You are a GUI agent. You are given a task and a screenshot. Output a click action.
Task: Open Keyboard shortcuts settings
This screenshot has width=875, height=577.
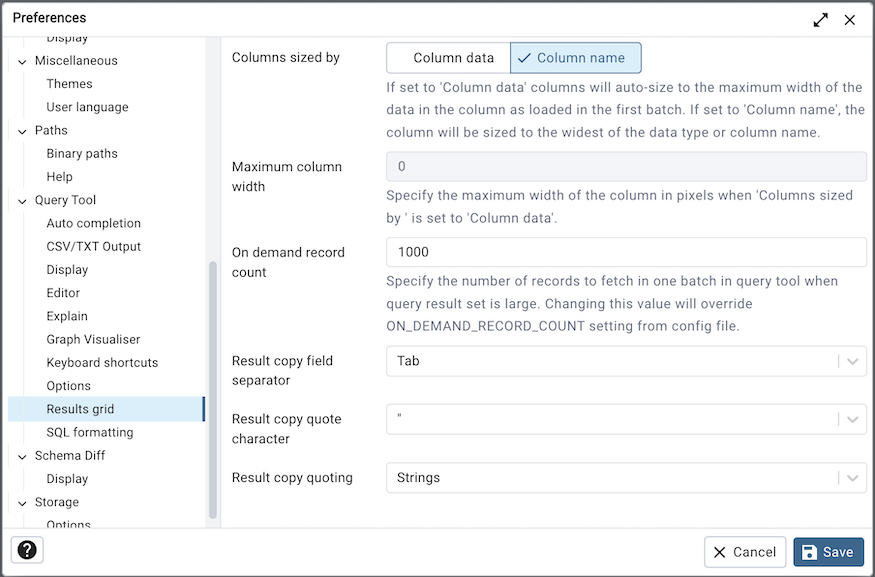point(103,362)
